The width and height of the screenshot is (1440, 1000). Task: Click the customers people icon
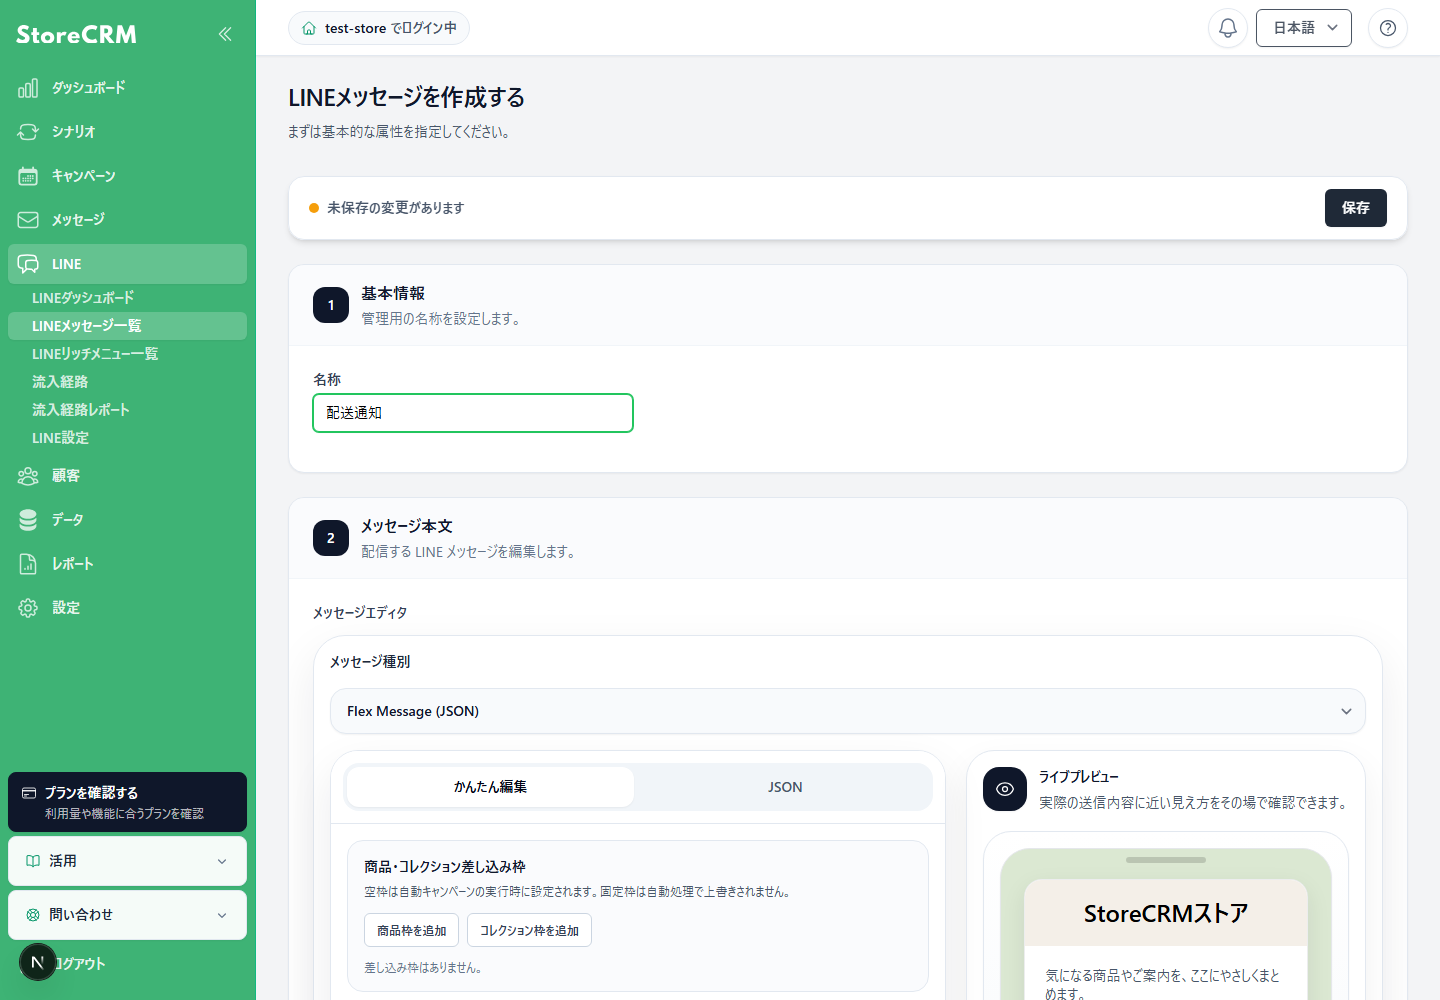(28, 476)
